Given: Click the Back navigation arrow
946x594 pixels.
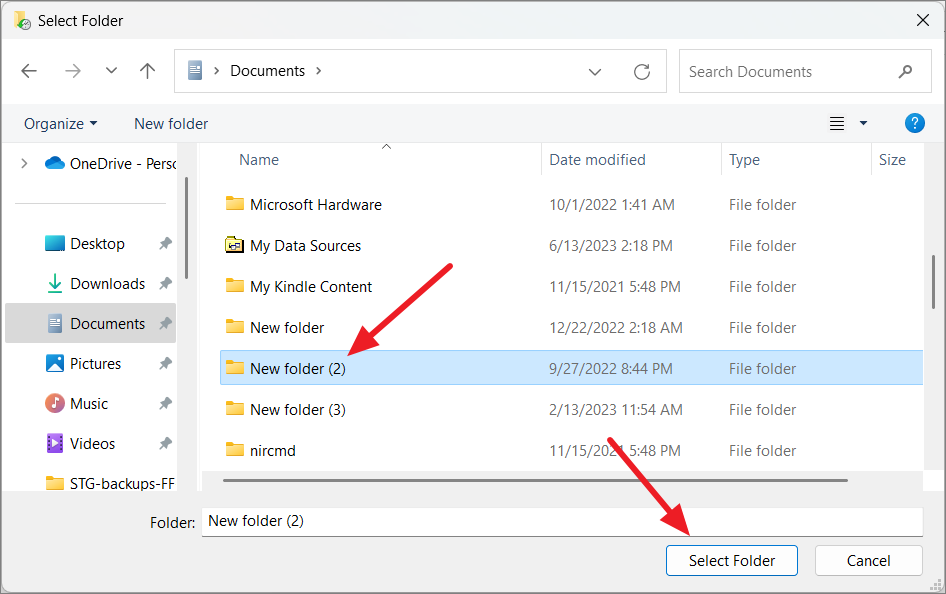Looking at the screenshot, I should tap(29, 70).
